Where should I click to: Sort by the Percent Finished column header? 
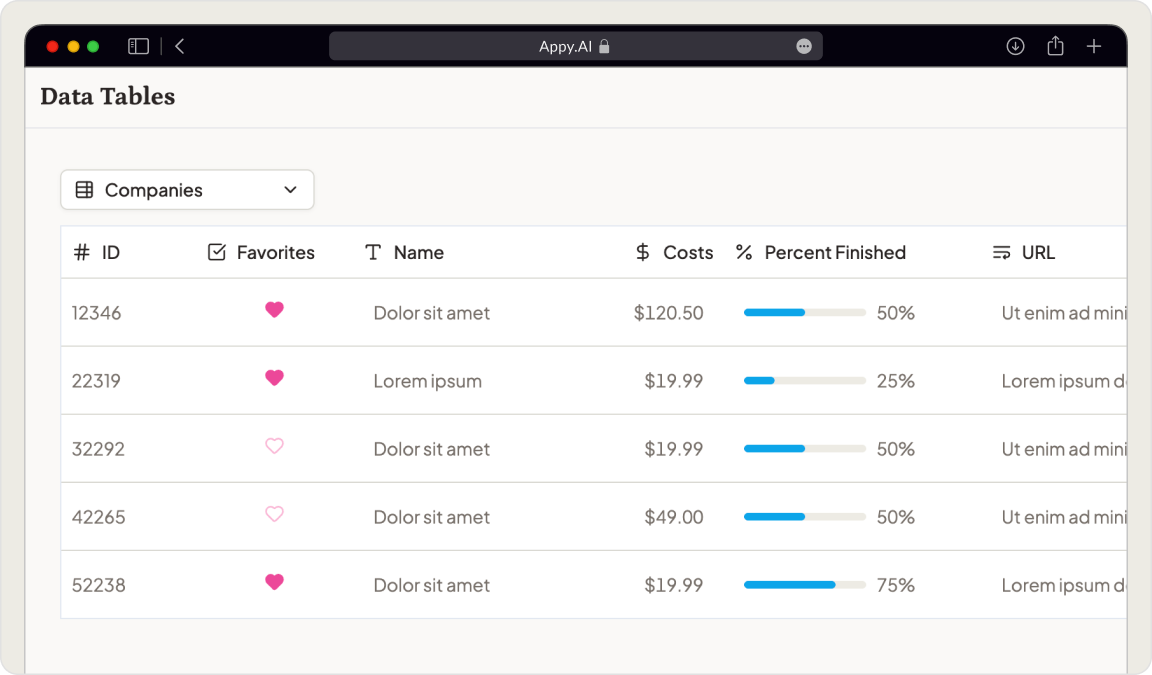[834, 253]
